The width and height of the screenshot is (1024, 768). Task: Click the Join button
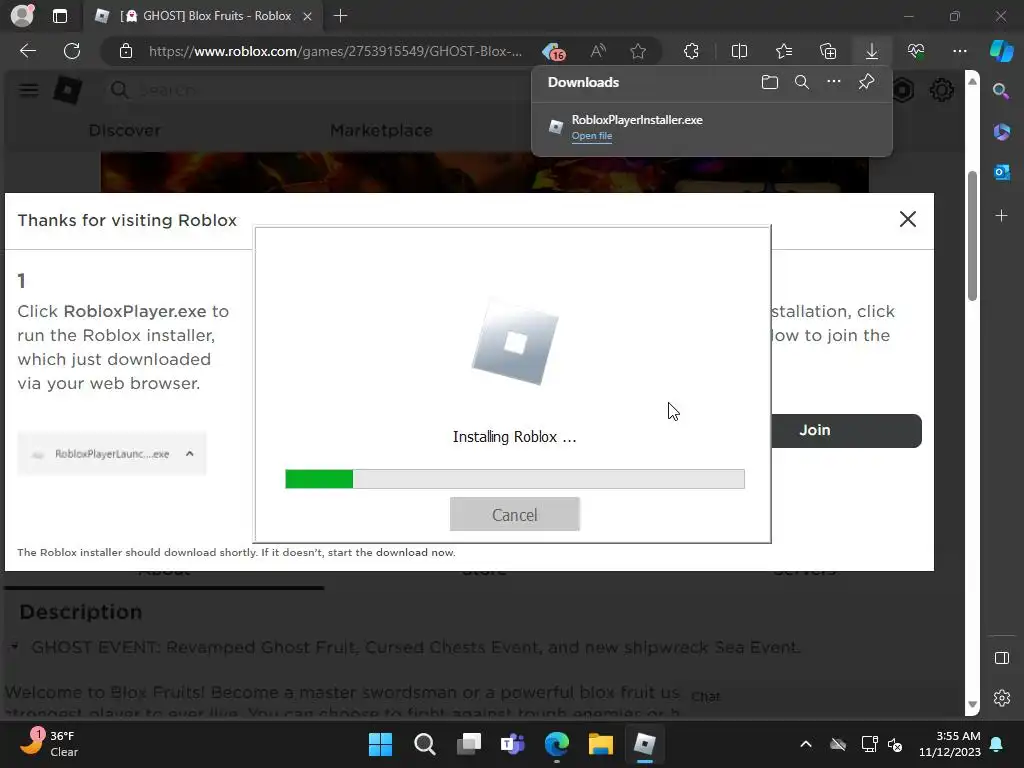coord(846,430)
